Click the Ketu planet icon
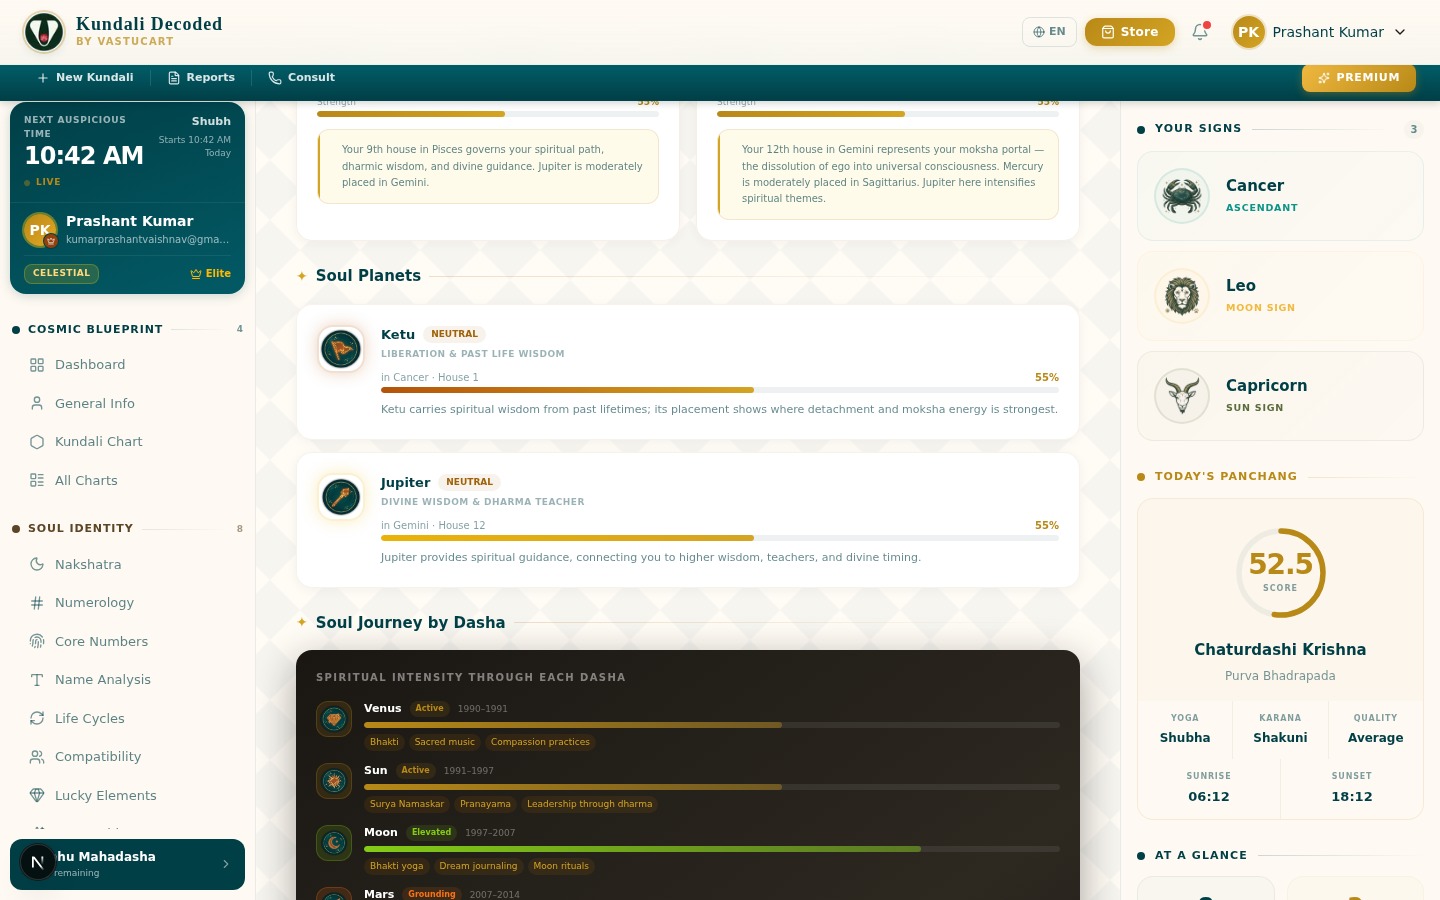The height and width of the screenshot is (900, 1440). pos(341,349)
